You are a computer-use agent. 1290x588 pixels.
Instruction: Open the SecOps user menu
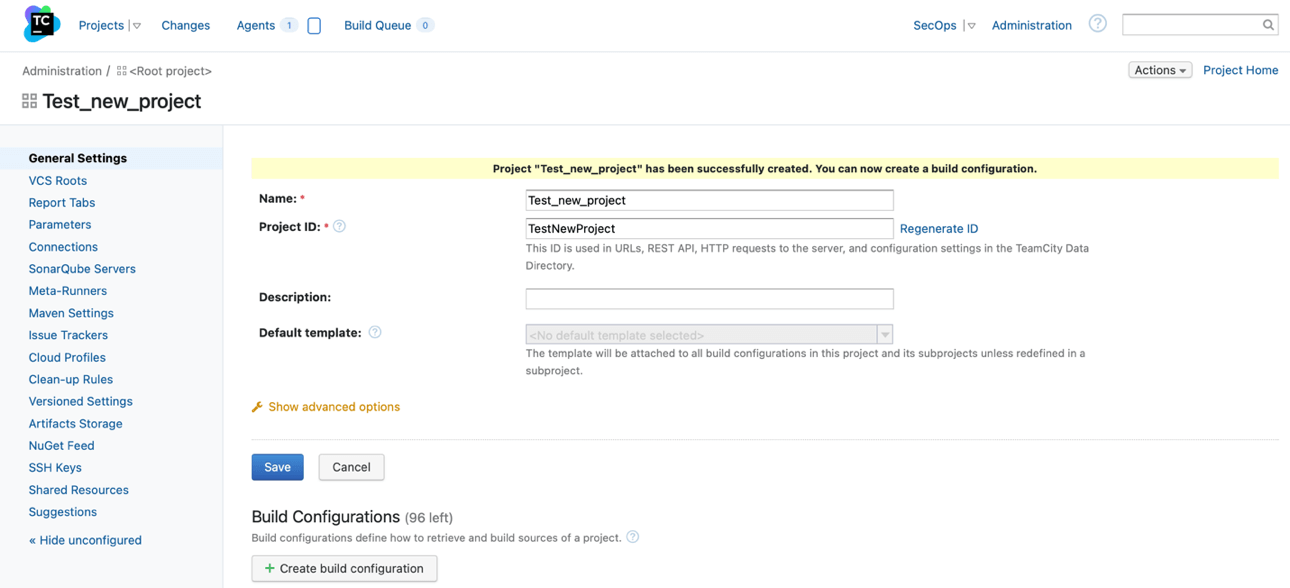click(935, 25)
